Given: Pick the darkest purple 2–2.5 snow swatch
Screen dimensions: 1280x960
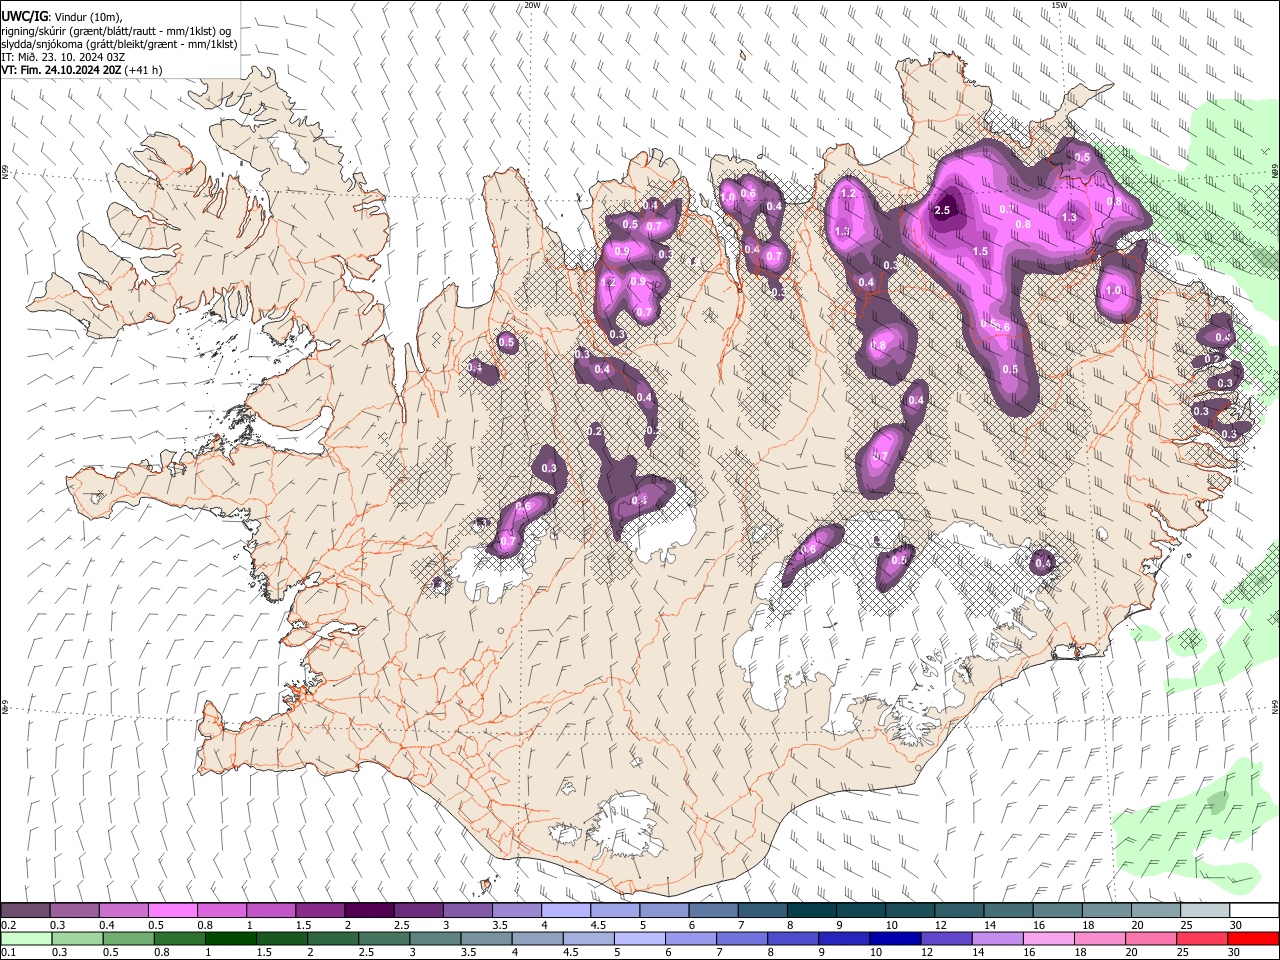Looking at the screenshot, I should tap(369, 910).
